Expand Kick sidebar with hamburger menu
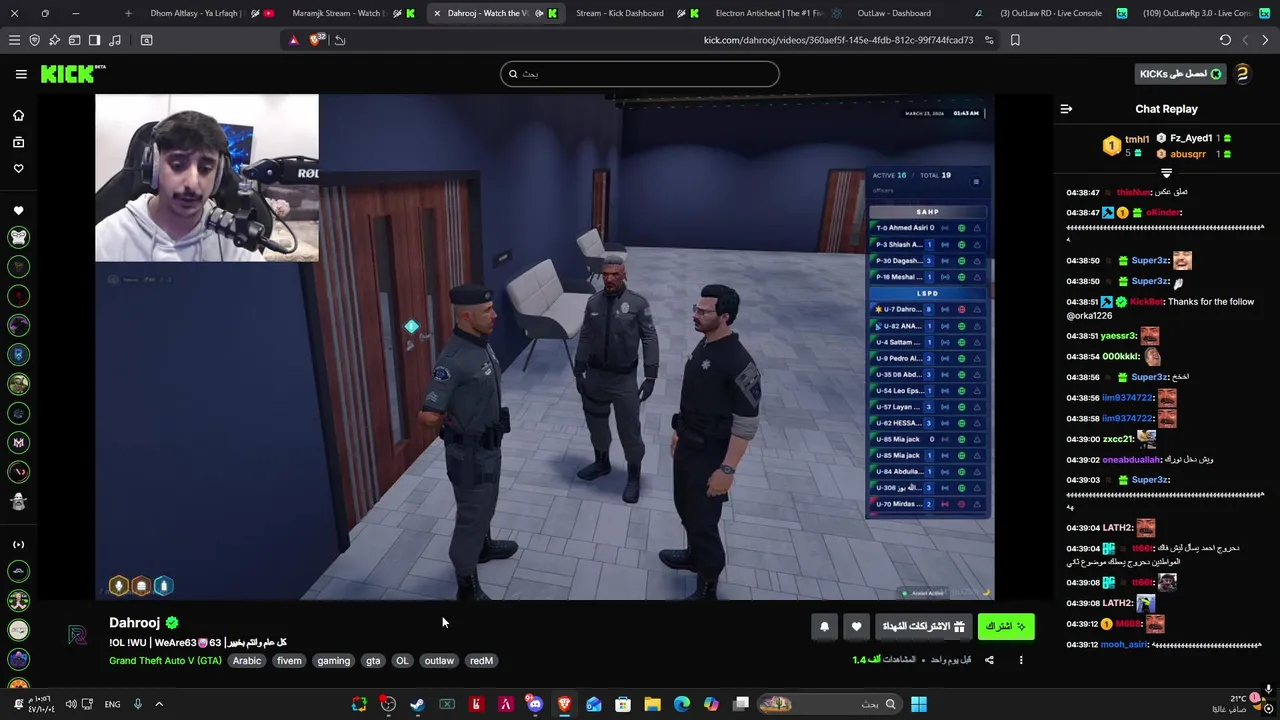Screen dimensions: 1280x720 tap(20, 74)
